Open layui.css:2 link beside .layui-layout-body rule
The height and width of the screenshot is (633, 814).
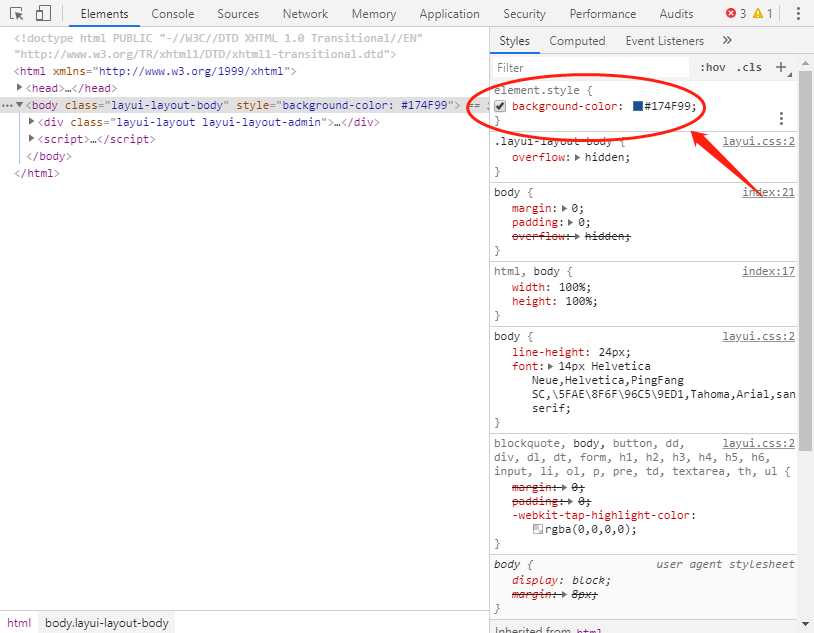(x=758, y=141)
